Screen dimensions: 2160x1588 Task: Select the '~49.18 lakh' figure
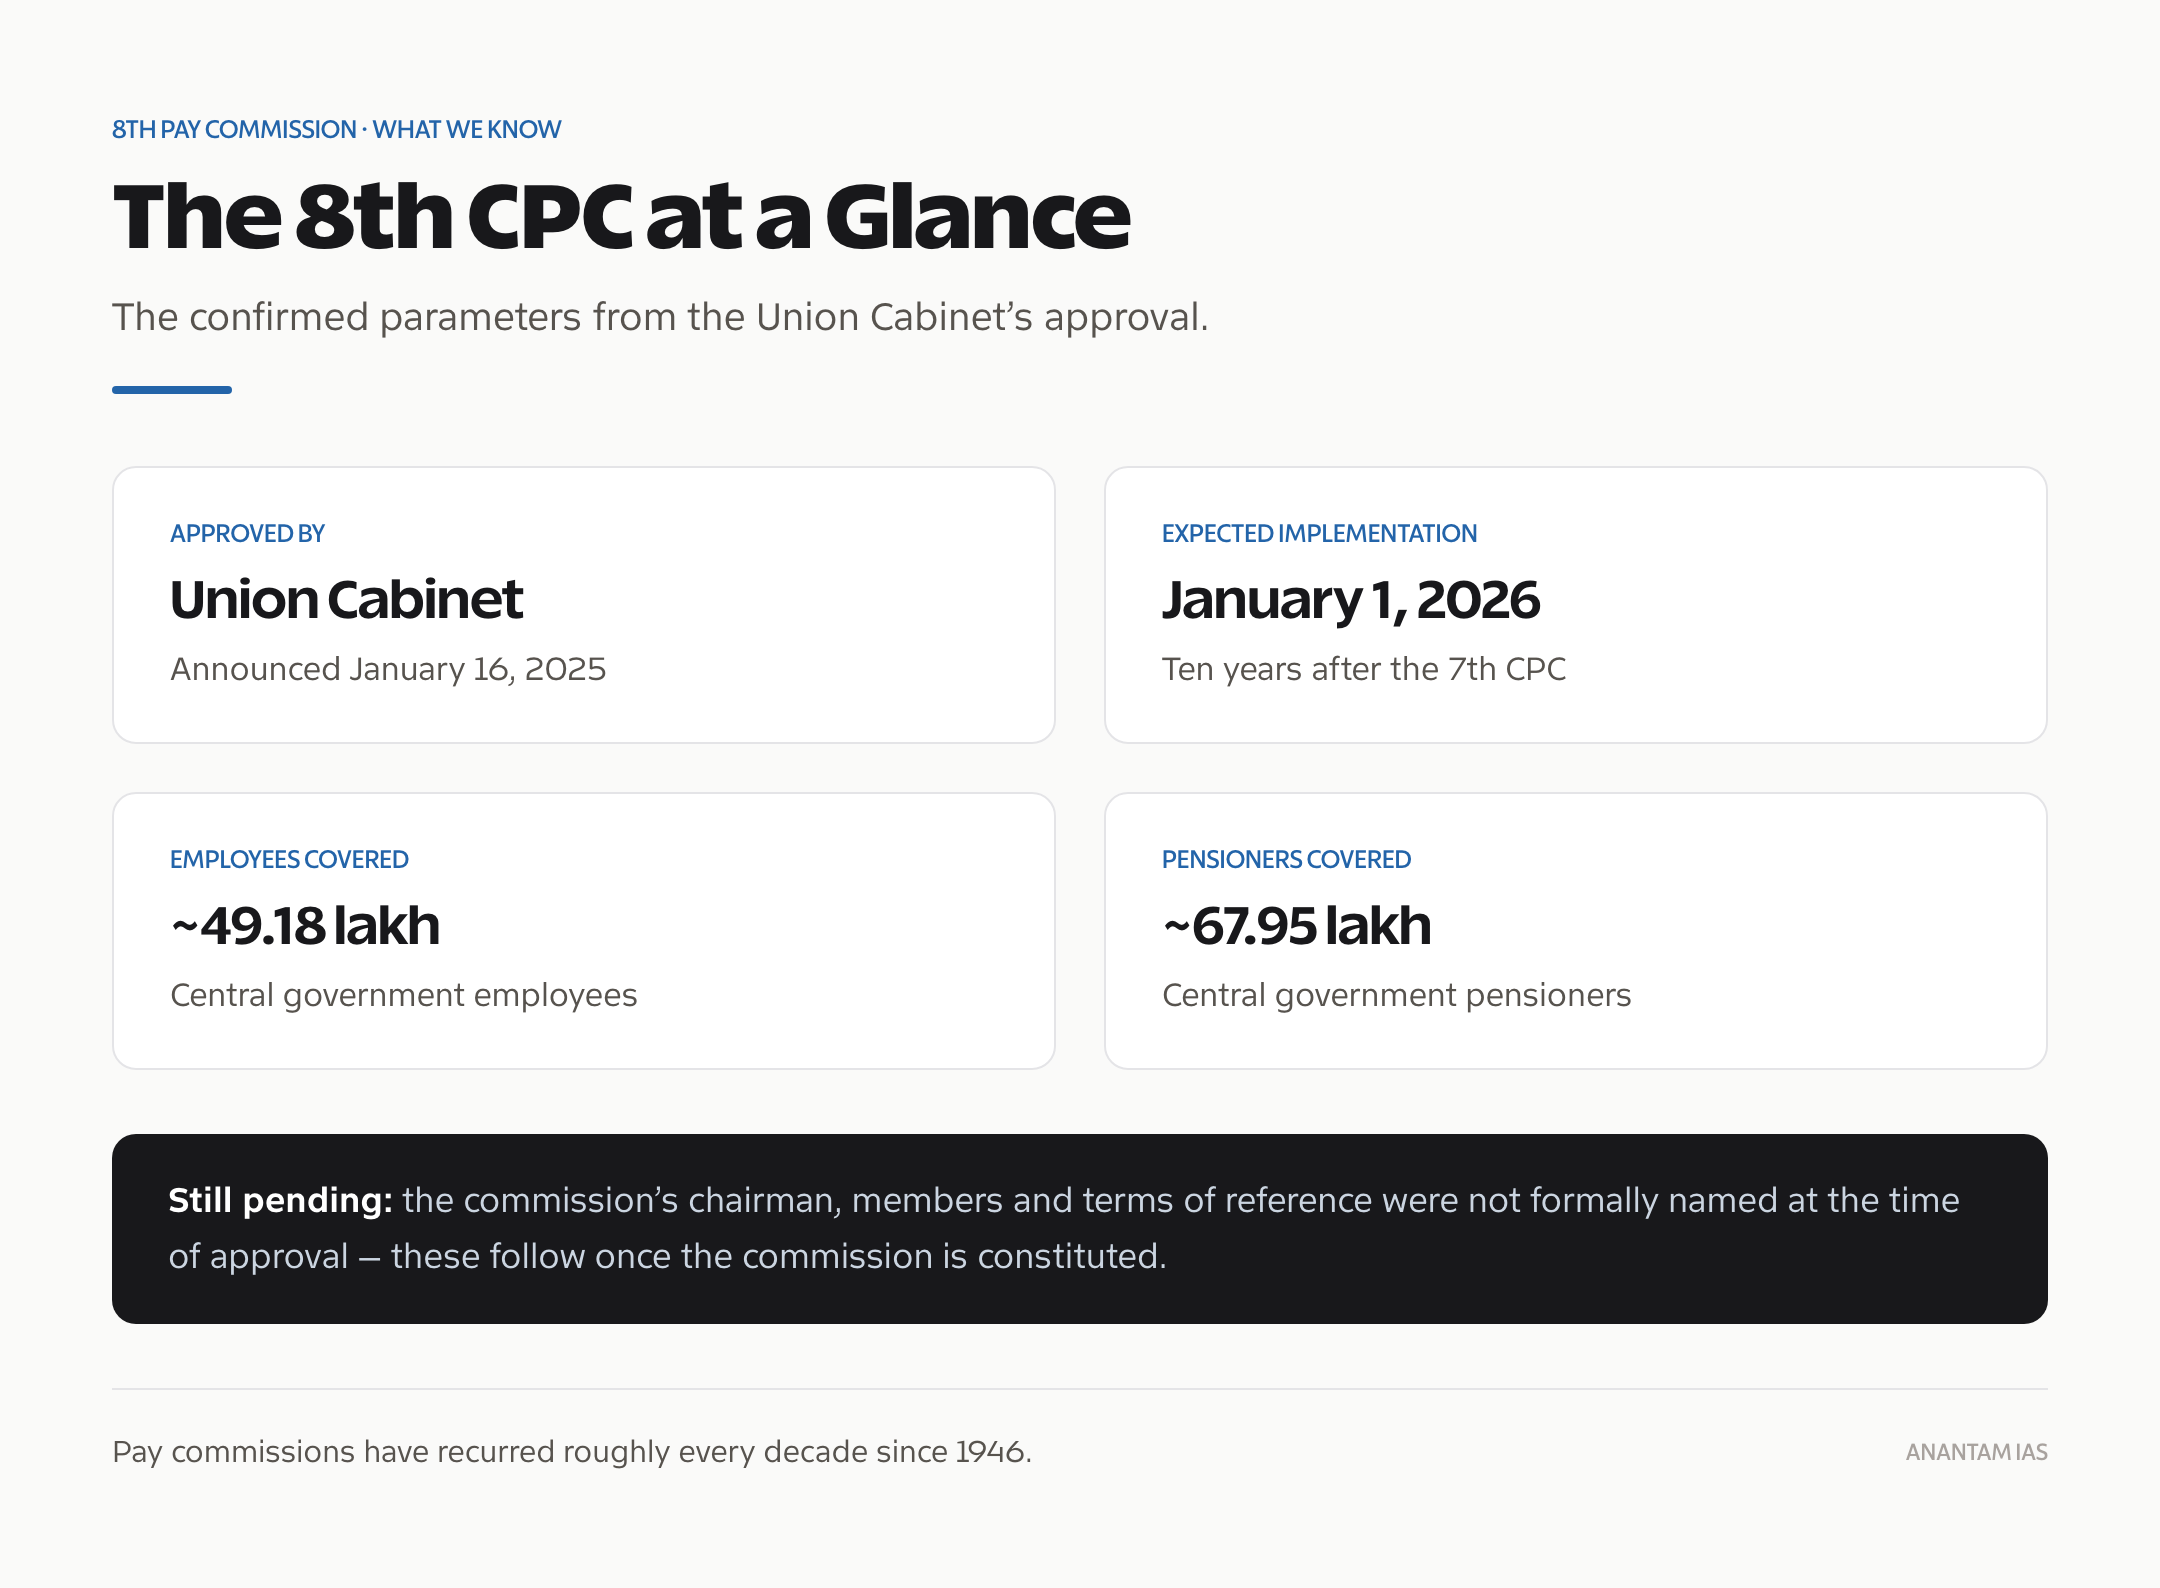(x=305, y=926)
